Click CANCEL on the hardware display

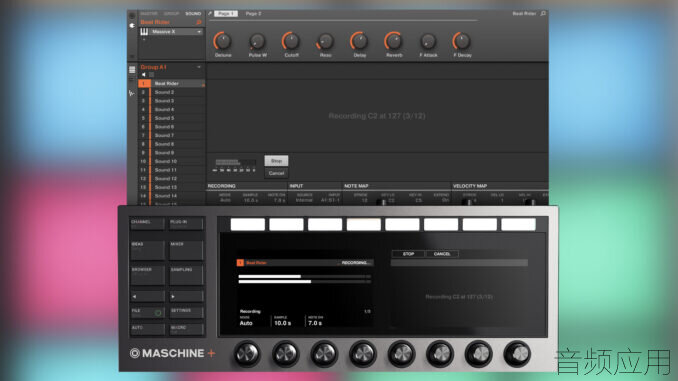442,254
